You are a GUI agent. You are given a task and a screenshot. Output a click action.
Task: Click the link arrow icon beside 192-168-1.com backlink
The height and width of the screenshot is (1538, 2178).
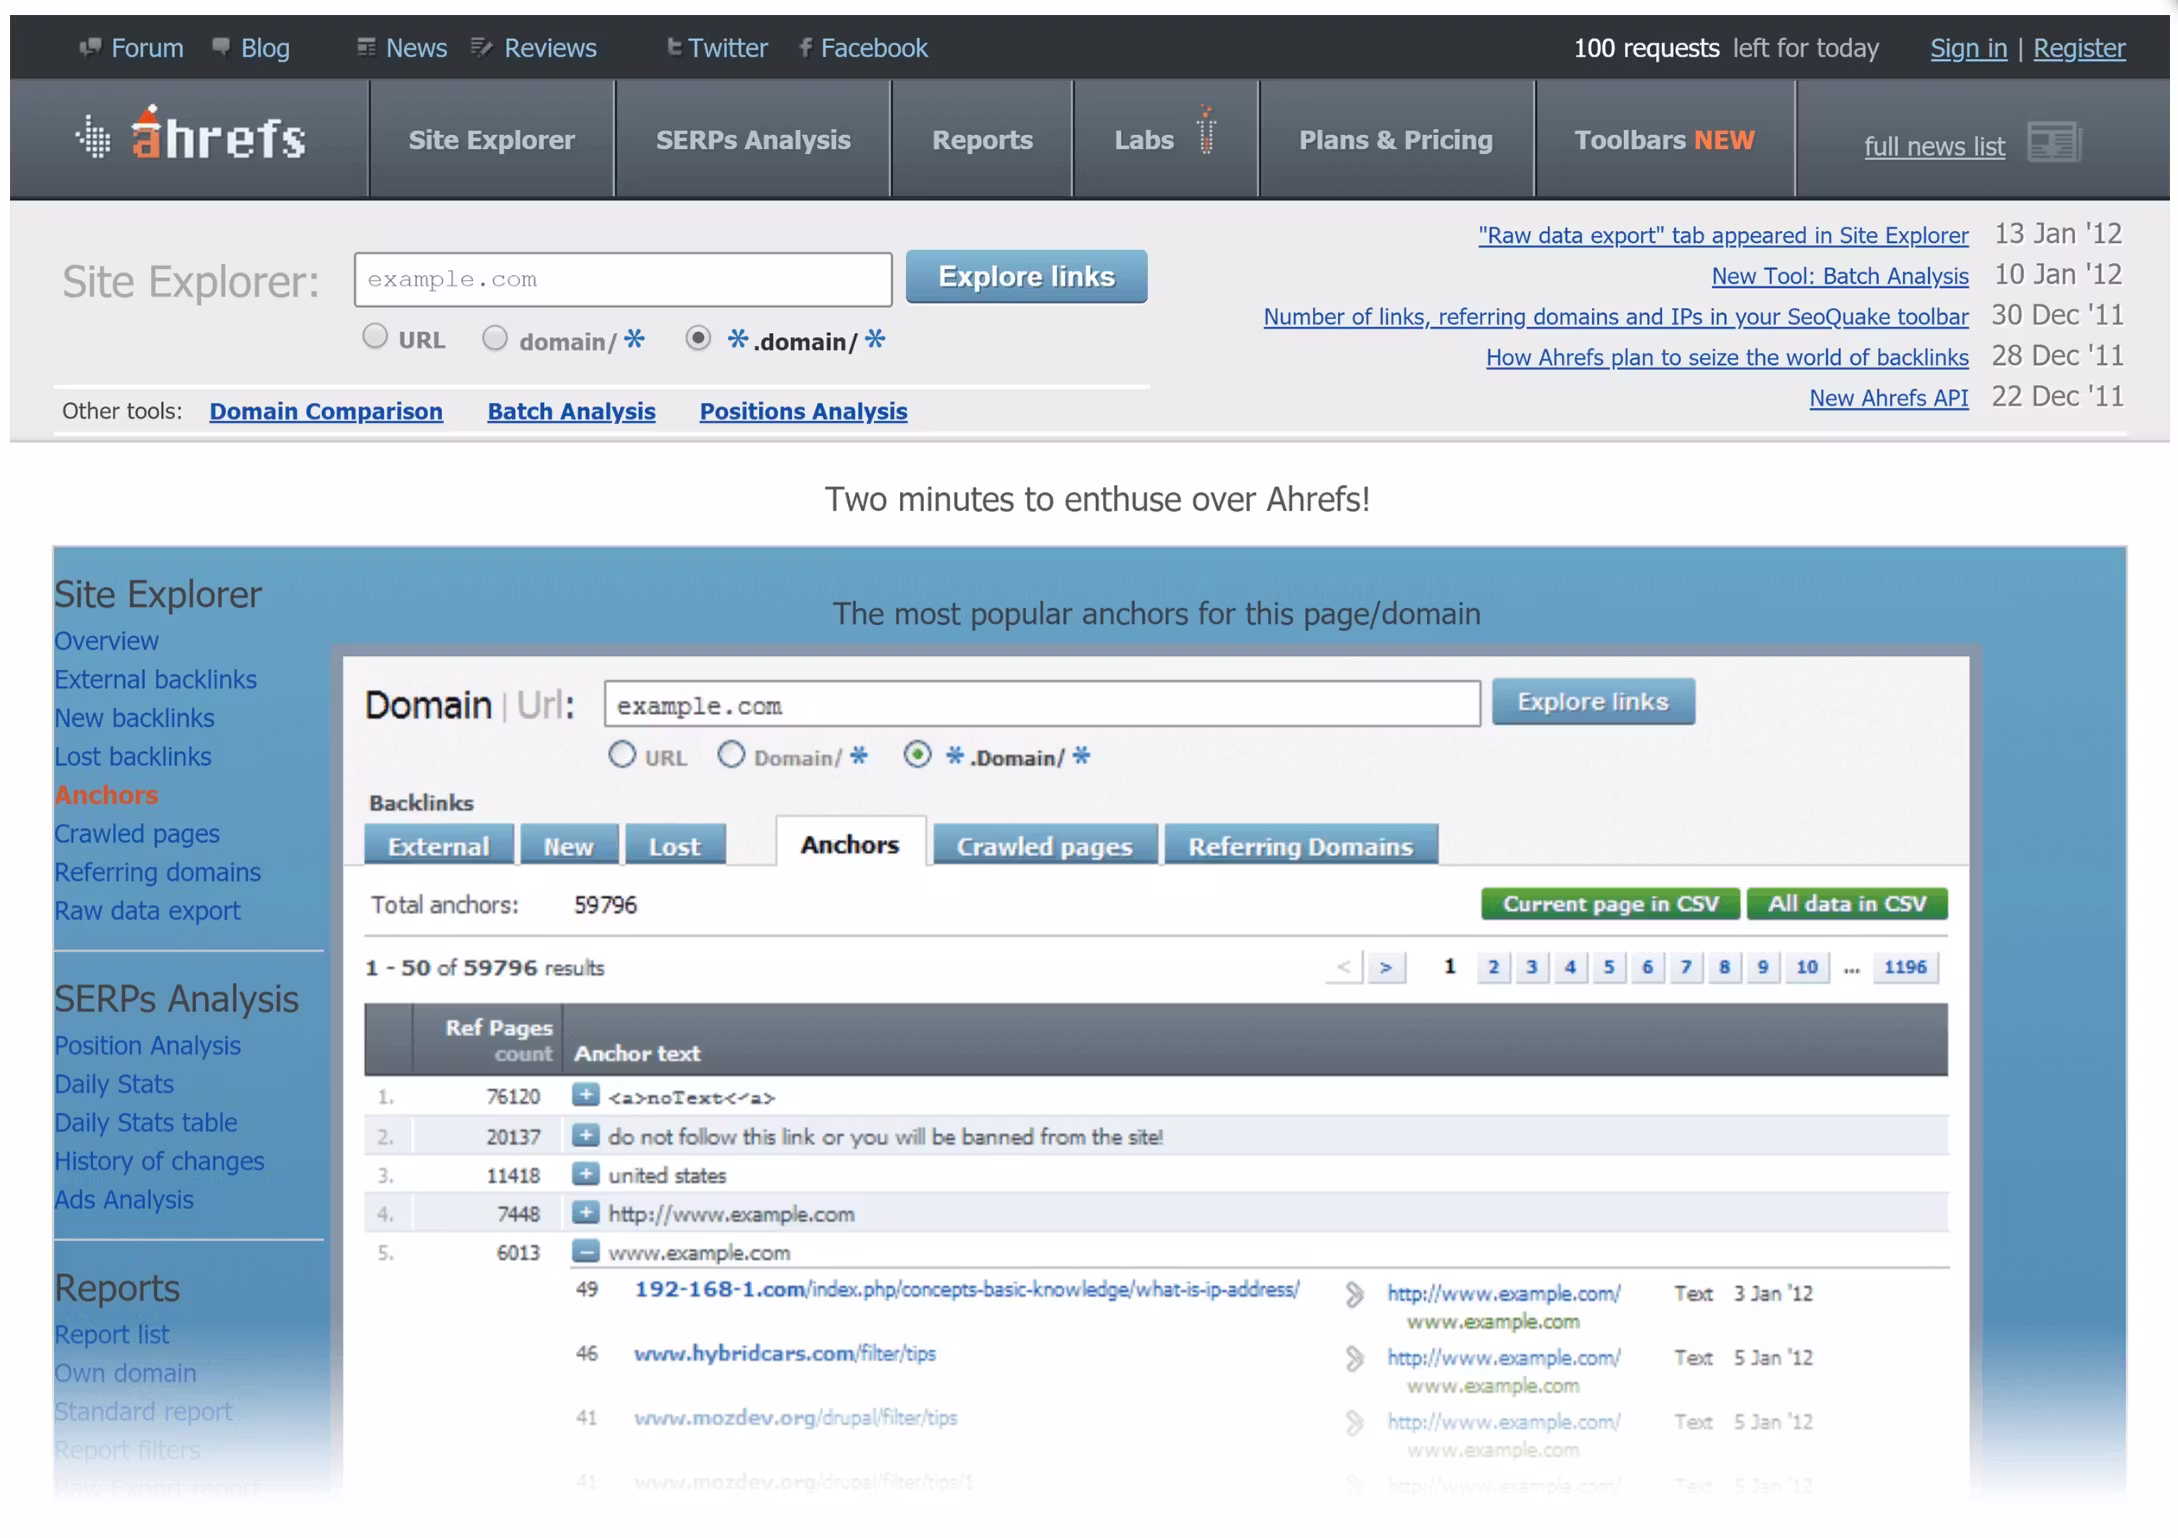pos(1357,1293)
